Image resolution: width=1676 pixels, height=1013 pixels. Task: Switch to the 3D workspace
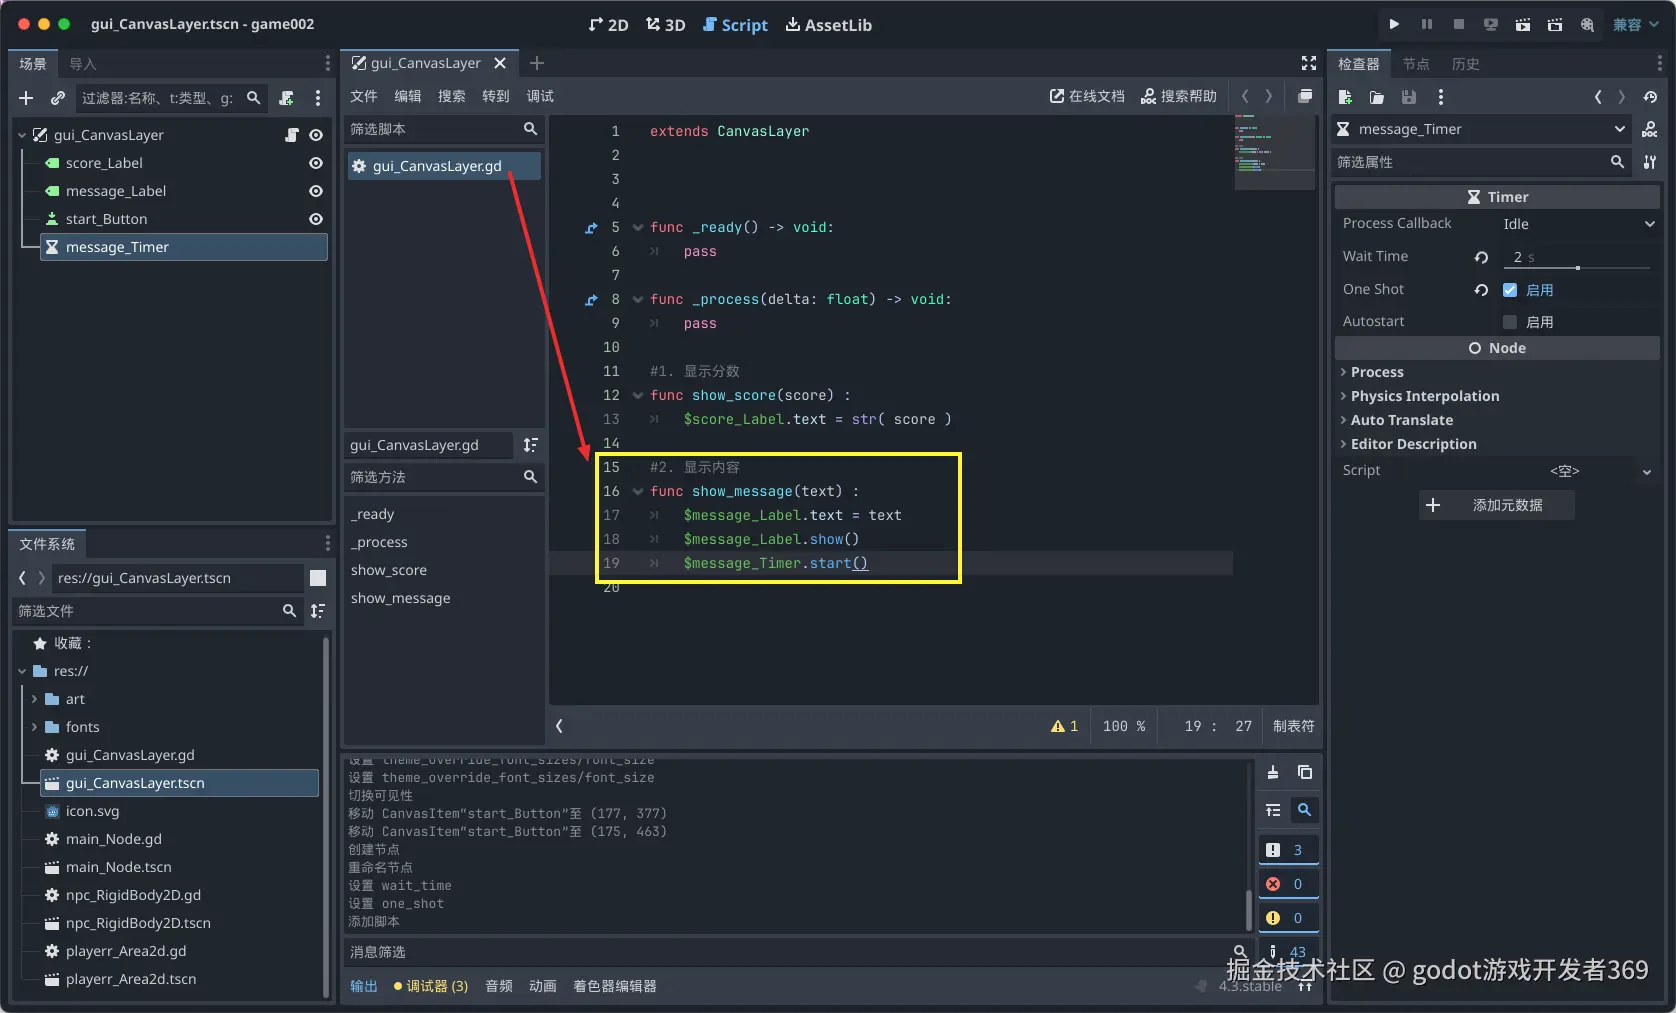point(666,25)
